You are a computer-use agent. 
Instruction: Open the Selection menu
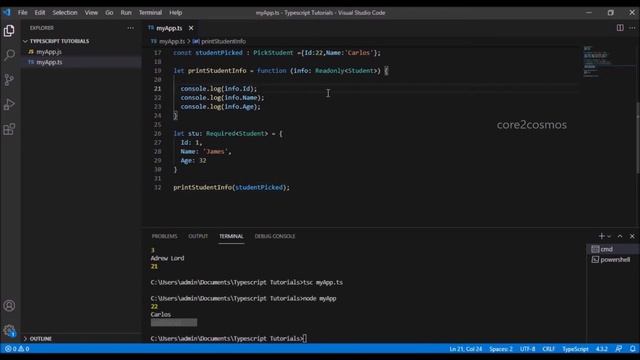click(64, 13)
